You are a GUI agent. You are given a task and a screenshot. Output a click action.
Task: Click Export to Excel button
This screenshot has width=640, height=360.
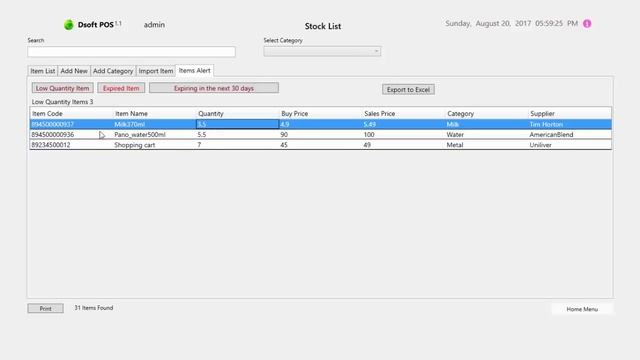tap(408, 89)
